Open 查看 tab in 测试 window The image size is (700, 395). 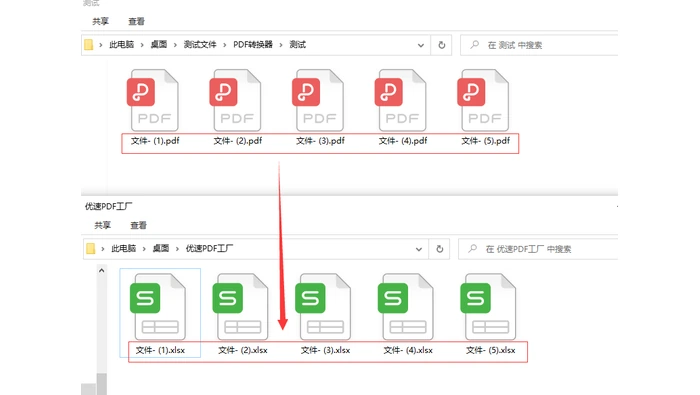point(136,21)
